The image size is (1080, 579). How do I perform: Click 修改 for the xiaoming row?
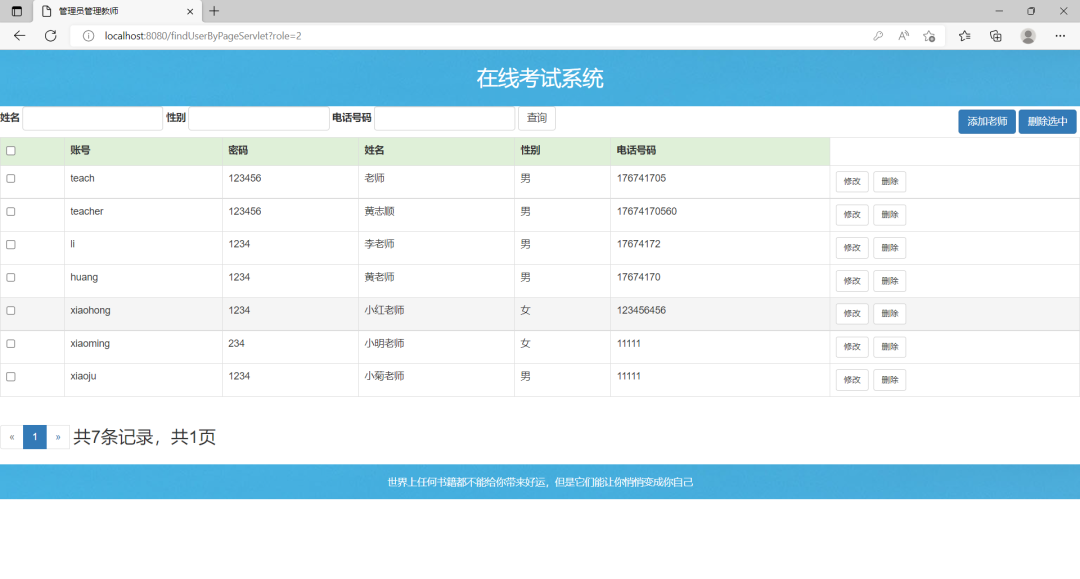852,347
